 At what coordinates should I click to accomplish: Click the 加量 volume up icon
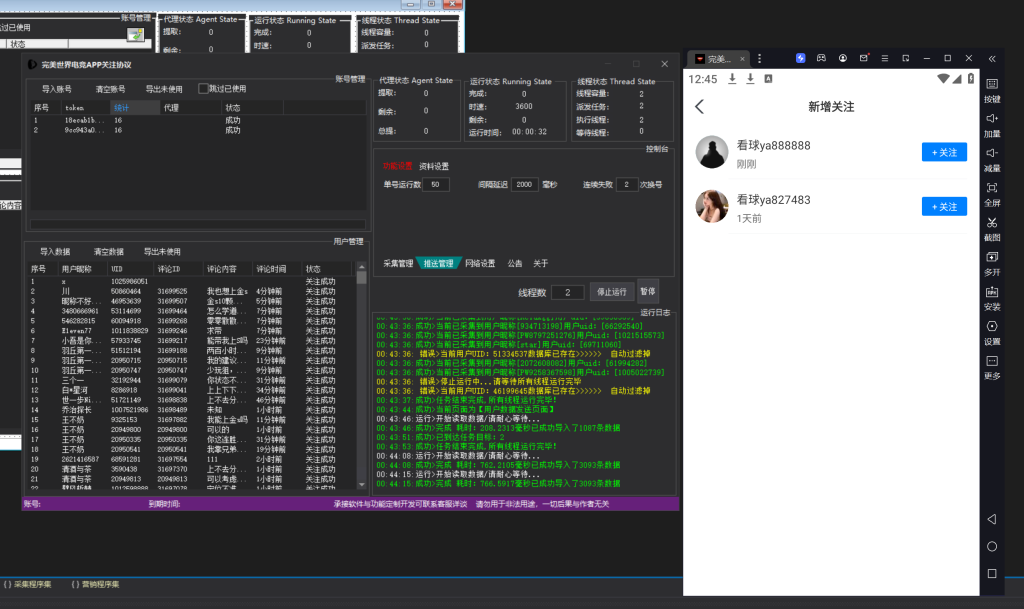tap(992, 123)
